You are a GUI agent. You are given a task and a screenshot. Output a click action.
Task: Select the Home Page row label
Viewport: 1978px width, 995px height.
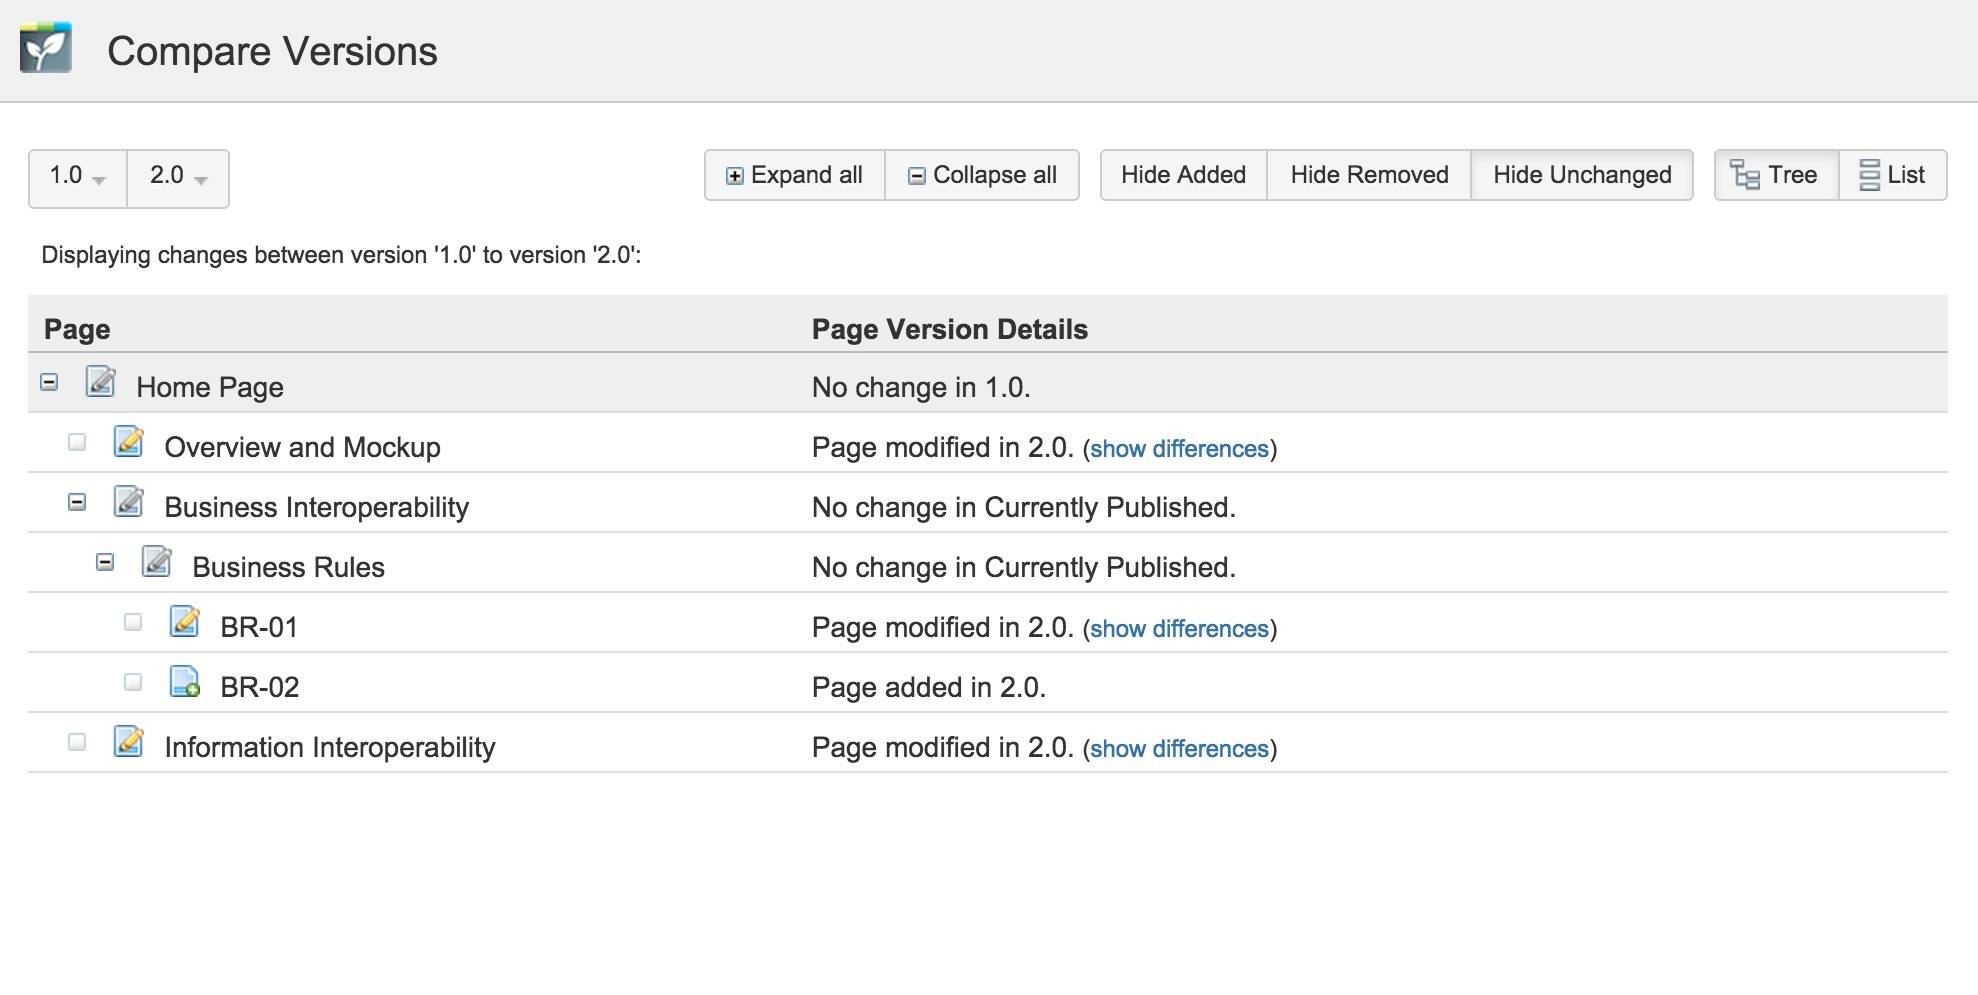click(x=210, y=388)
